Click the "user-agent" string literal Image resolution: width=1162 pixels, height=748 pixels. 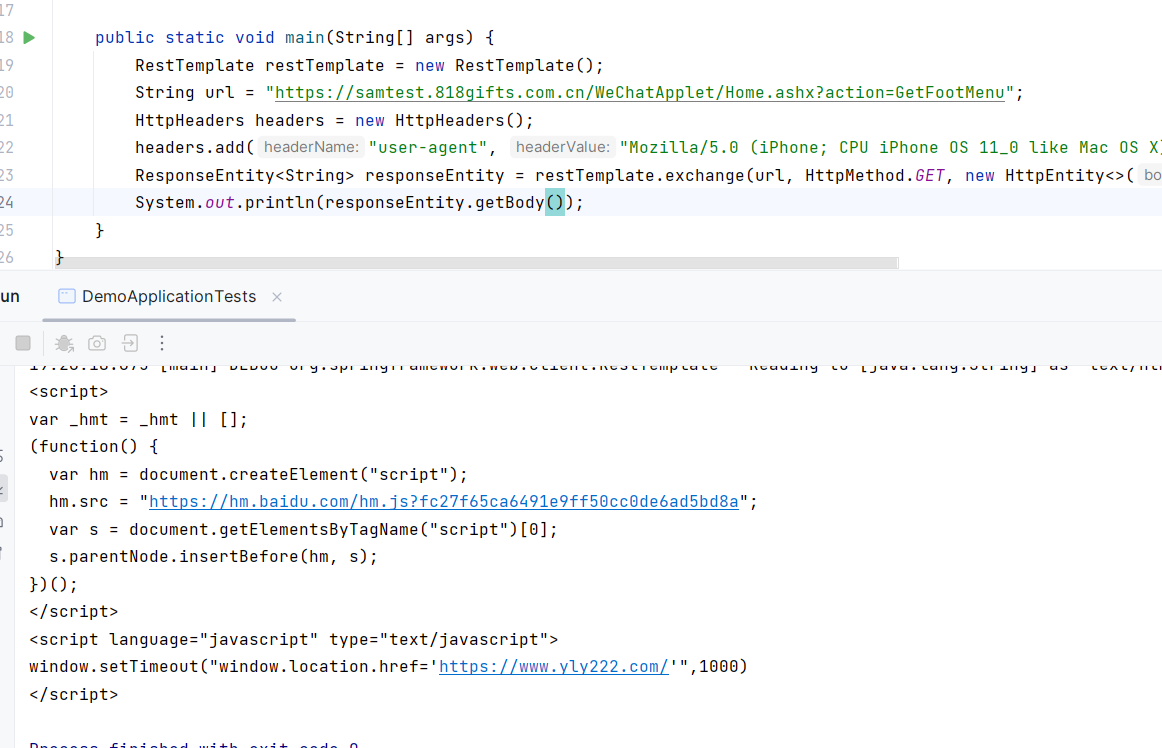pyautogui.click(x=428, y=148)
